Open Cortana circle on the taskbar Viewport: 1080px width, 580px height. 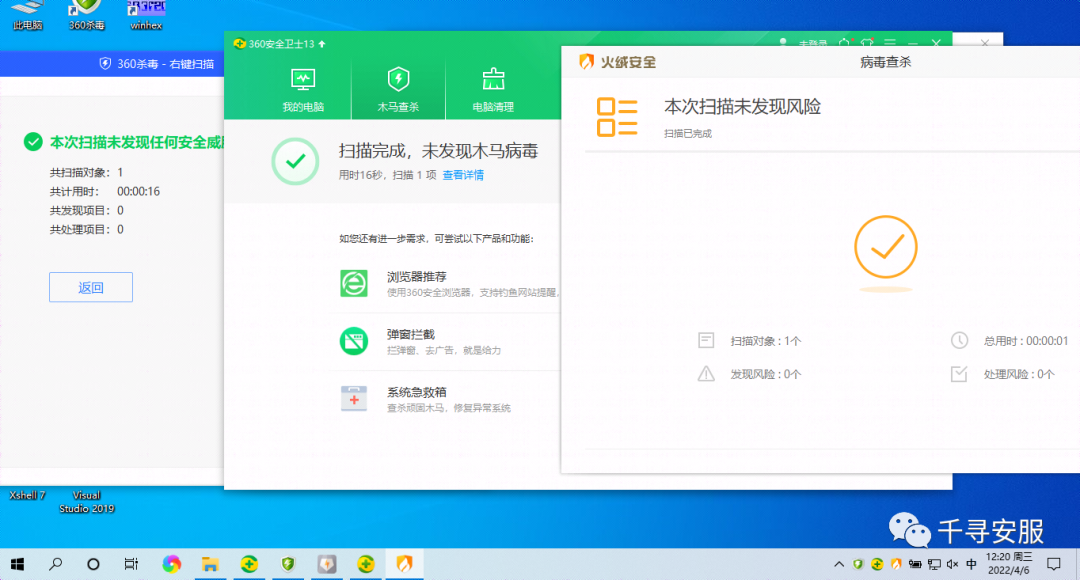[93, 564]
